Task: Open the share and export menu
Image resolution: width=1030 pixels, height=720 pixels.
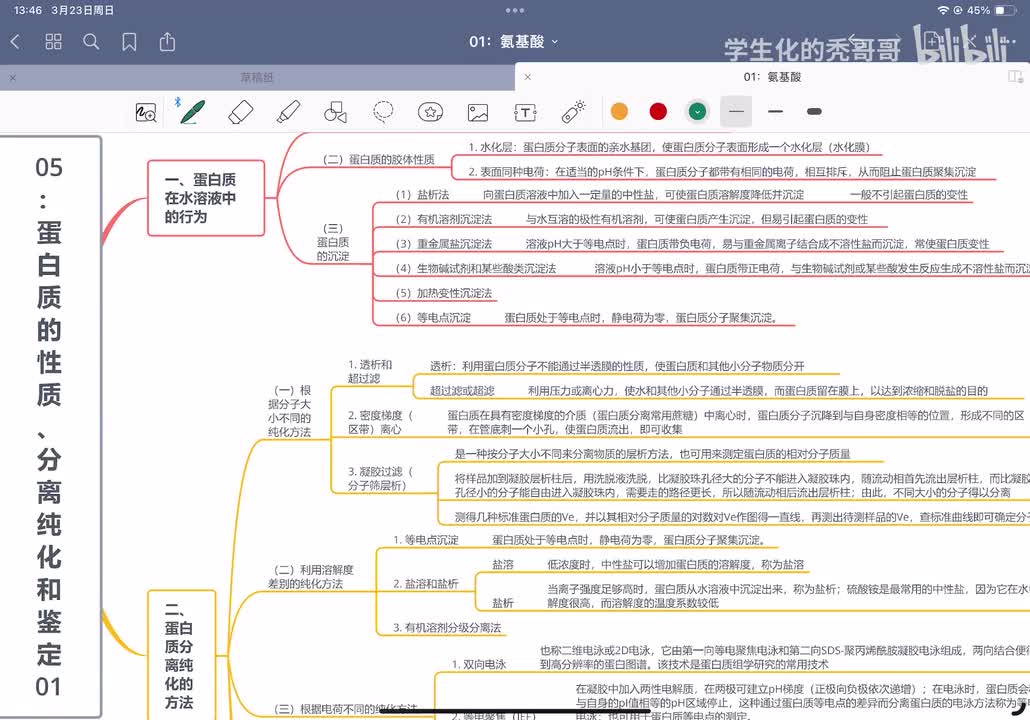Action: click(x=168, y=42)
